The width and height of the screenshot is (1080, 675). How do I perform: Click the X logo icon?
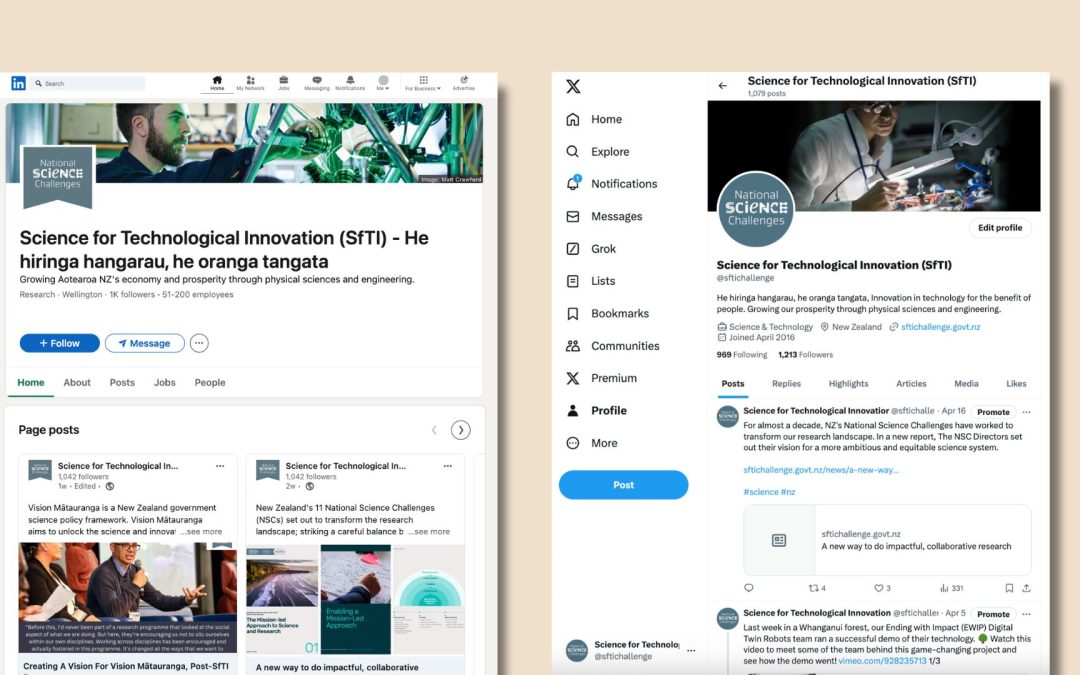coord(573,86)
